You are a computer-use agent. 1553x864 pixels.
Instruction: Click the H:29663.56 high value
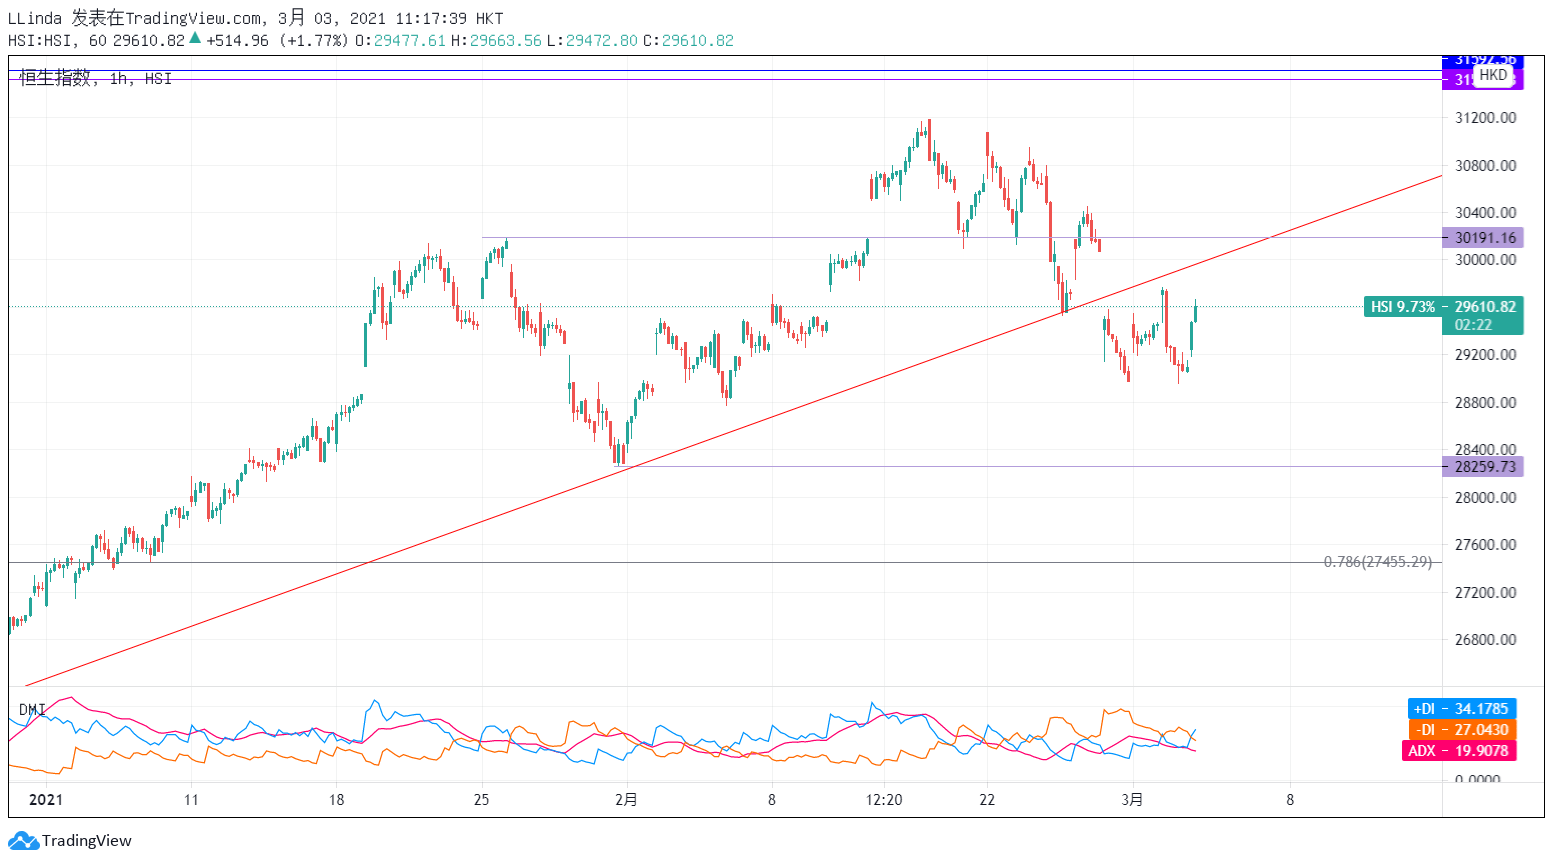(496, 40)
